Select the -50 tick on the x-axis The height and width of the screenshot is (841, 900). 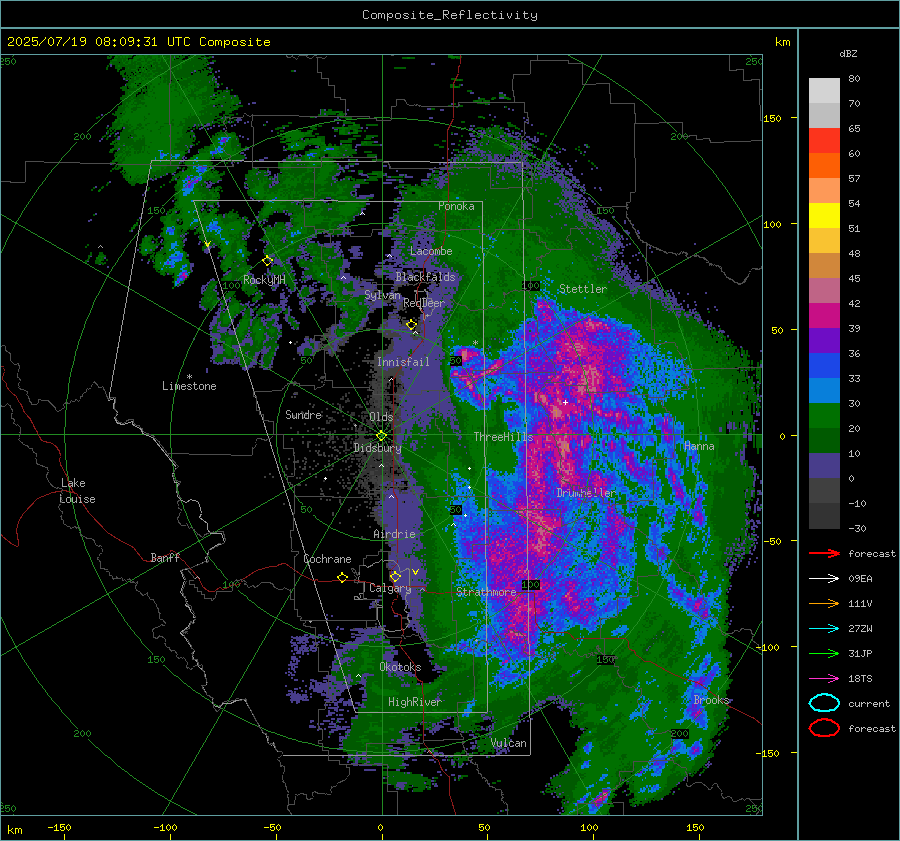point(272,827)
